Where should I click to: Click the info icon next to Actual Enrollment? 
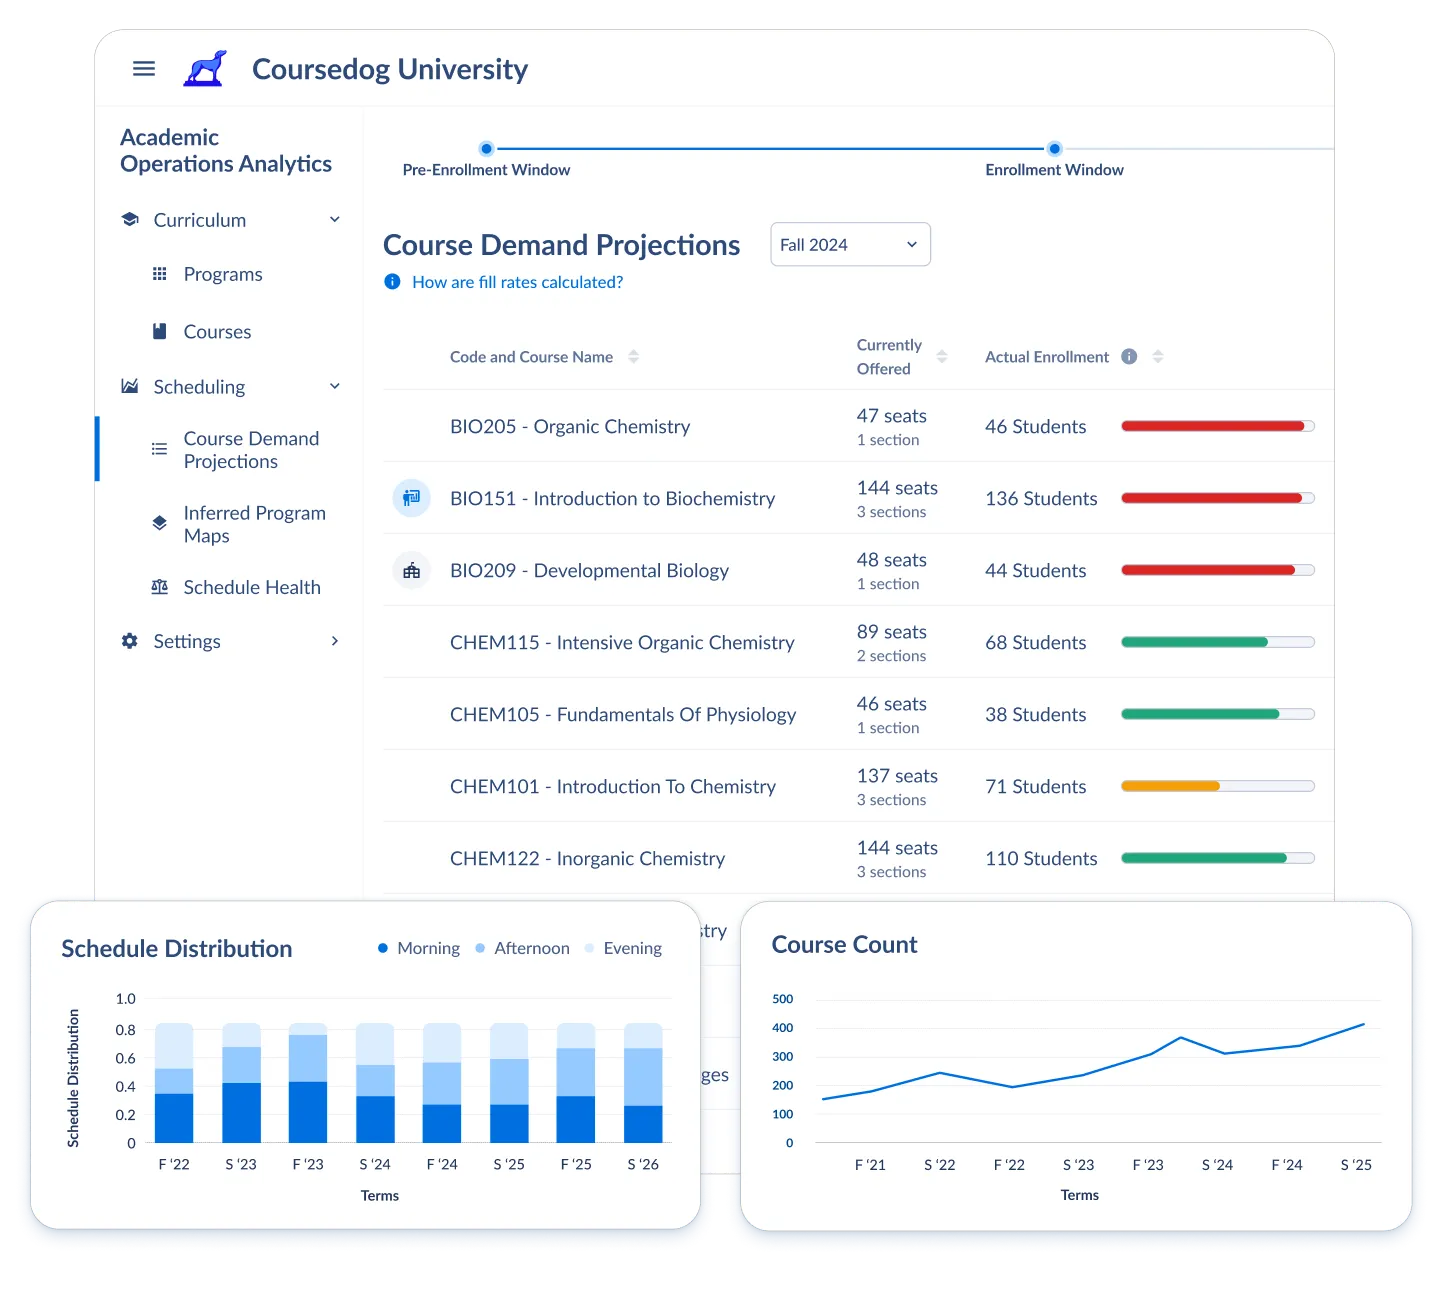coord(1128,356)
